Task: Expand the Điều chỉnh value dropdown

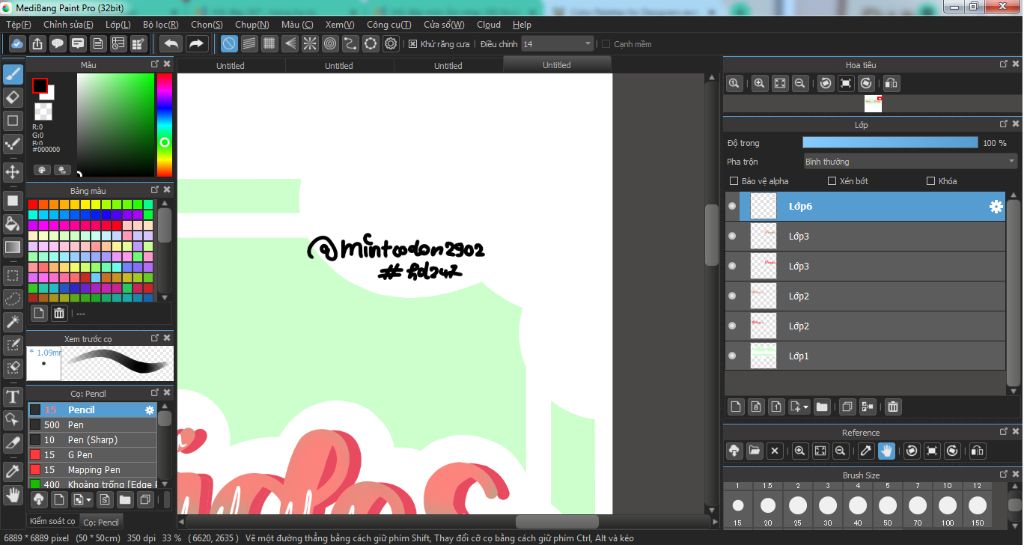Action: click(587, 44)
